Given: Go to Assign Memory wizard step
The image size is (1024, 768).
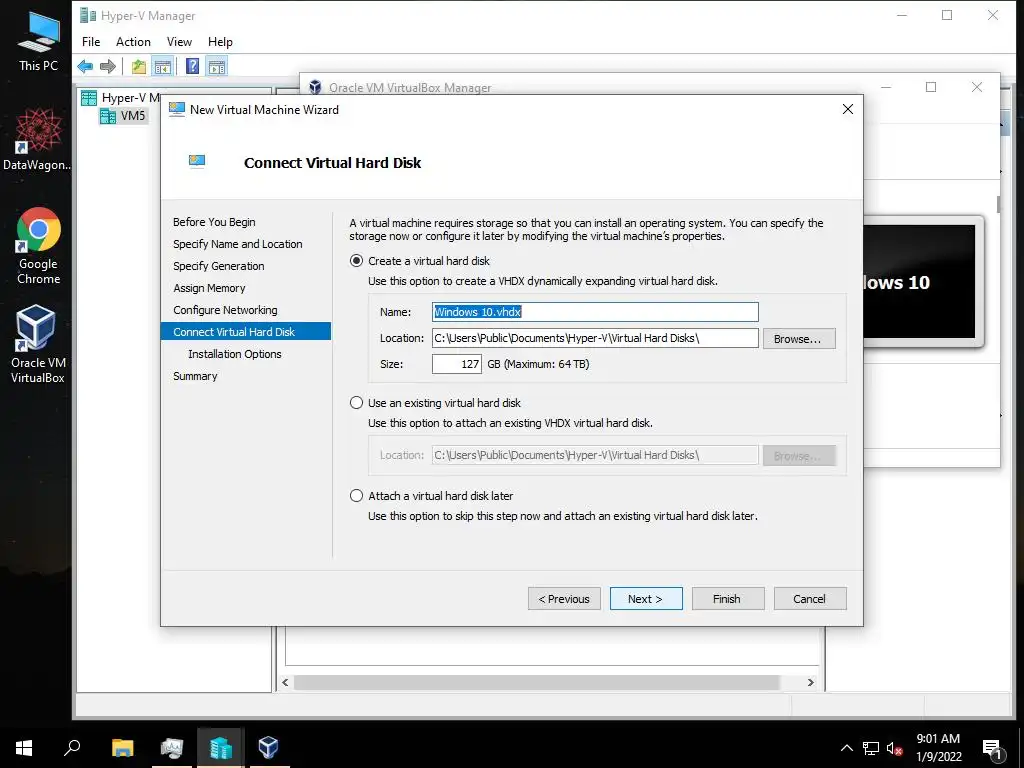Looking at the screenshot, I should pyautogui.click(x=209, y=288).
